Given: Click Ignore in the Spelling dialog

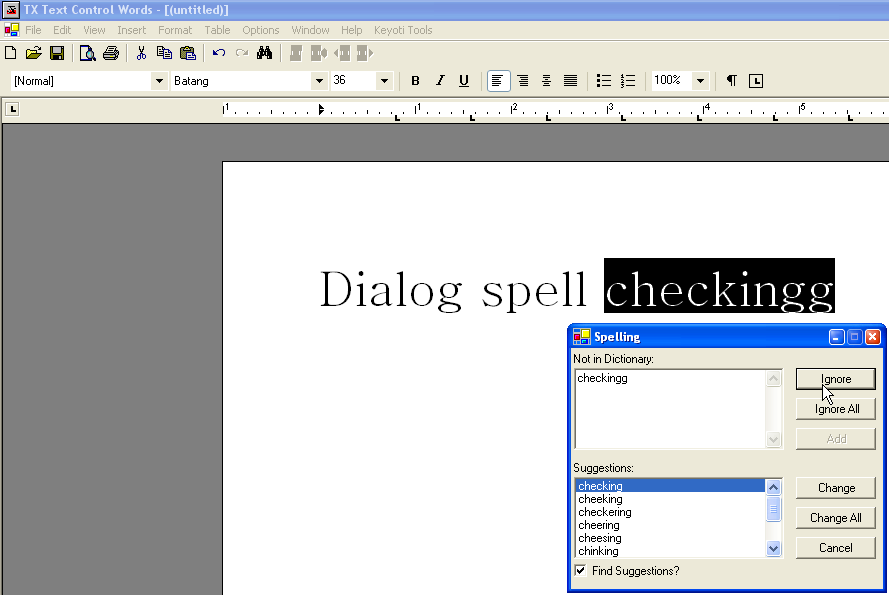Looking at the screenshot, I should (x=836, y=379).
